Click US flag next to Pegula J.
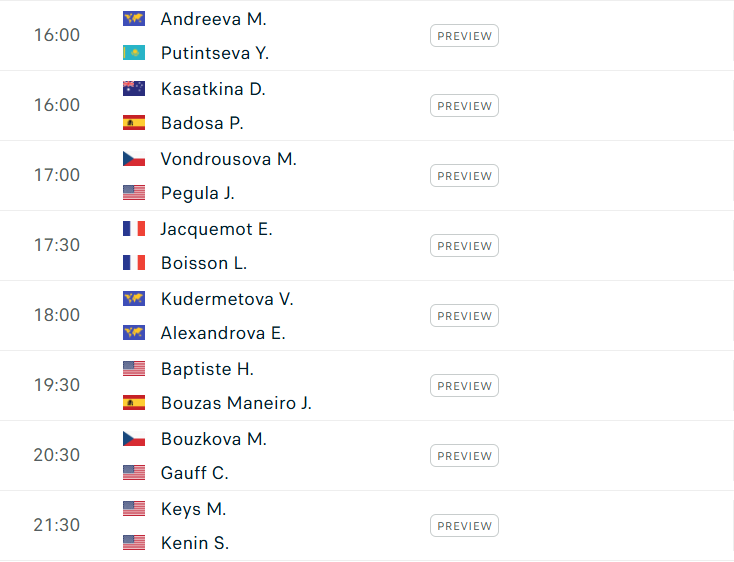734x562 pixels. coord(134,193)
